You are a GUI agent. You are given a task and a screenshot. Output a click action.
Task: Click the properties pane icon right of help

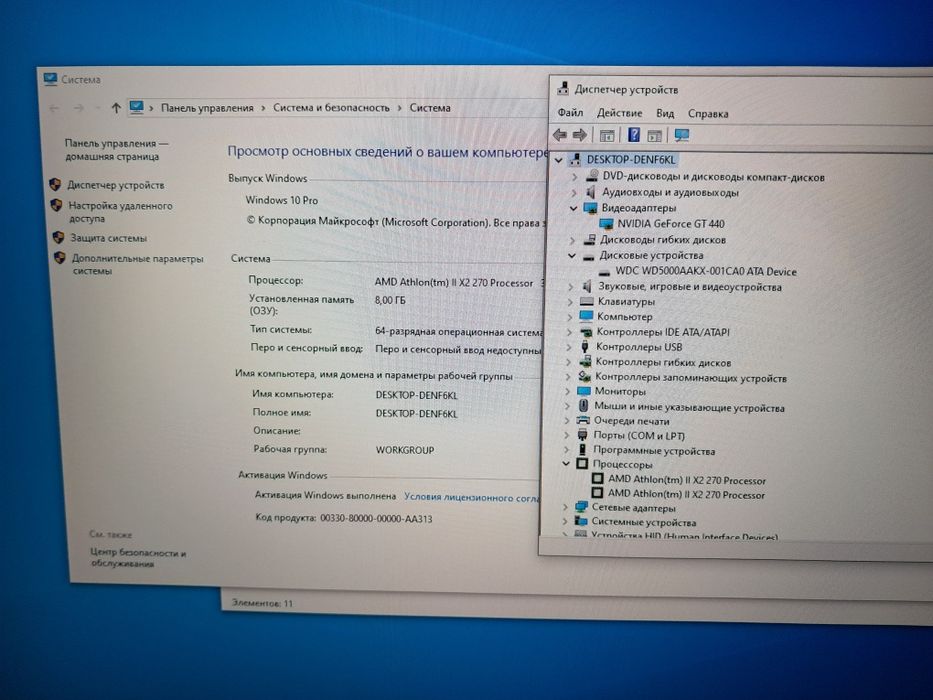click(x=655, y=136)
